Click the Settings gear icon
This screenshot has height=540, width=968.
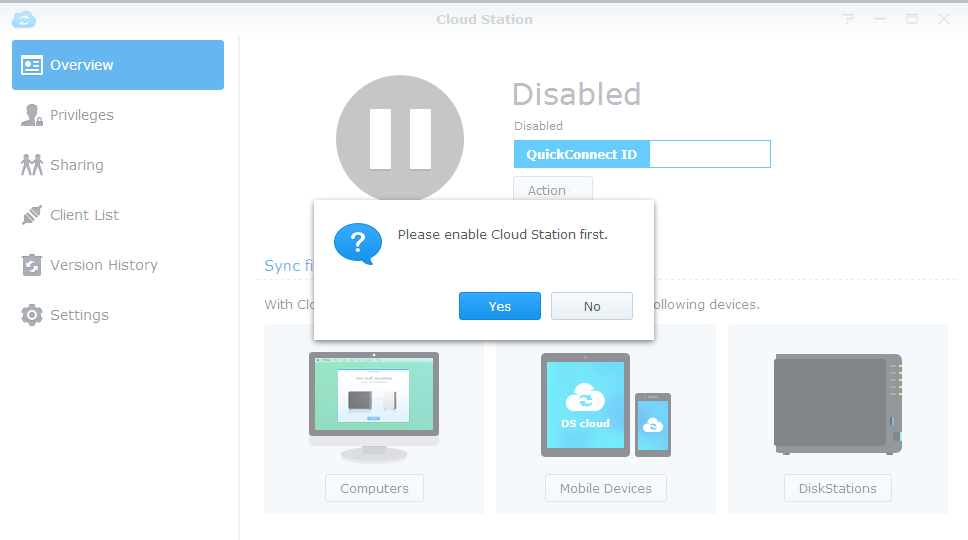pos(31,315)
